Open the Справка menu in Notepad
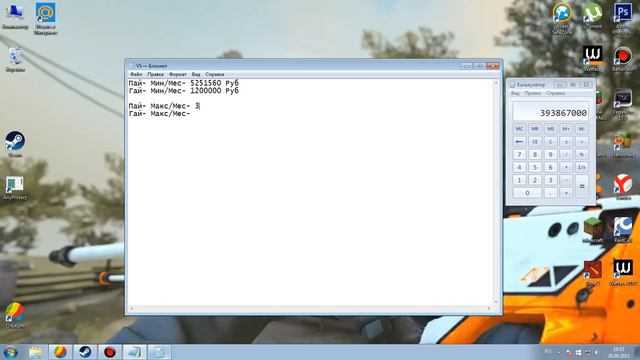 215,74
